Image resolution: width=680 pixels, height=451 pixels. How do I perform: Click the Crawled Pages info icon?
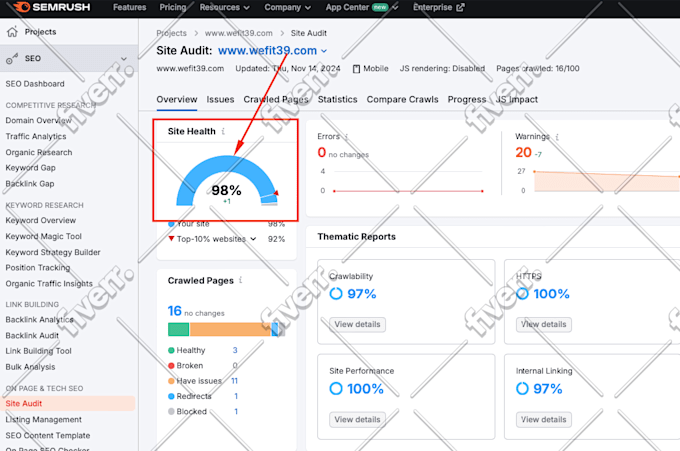tap(241, 281)
